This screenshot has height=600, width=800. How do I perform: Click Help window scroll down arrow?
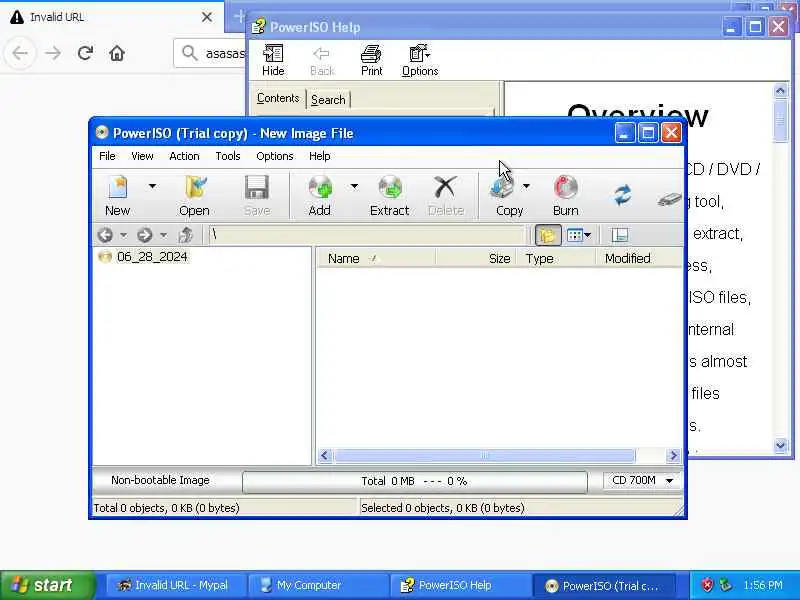[781, 445]
